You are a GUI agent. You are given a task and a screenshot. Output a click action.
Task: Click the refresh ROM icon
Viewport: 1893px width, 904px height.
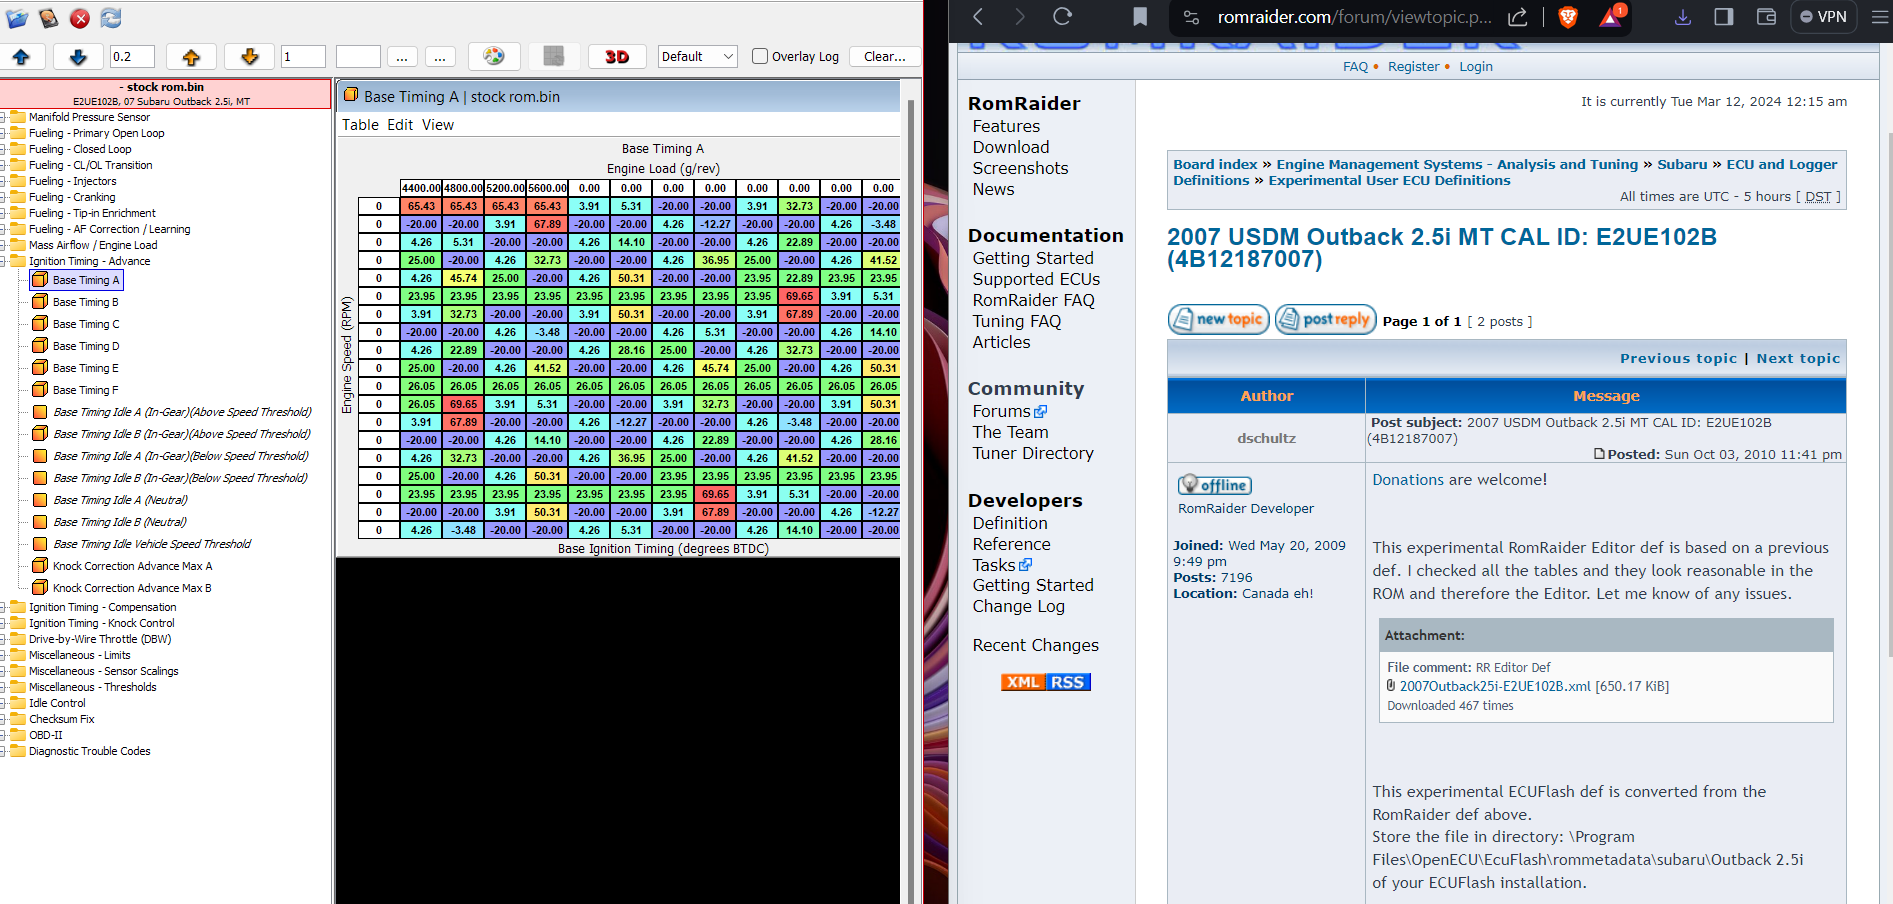111,18
